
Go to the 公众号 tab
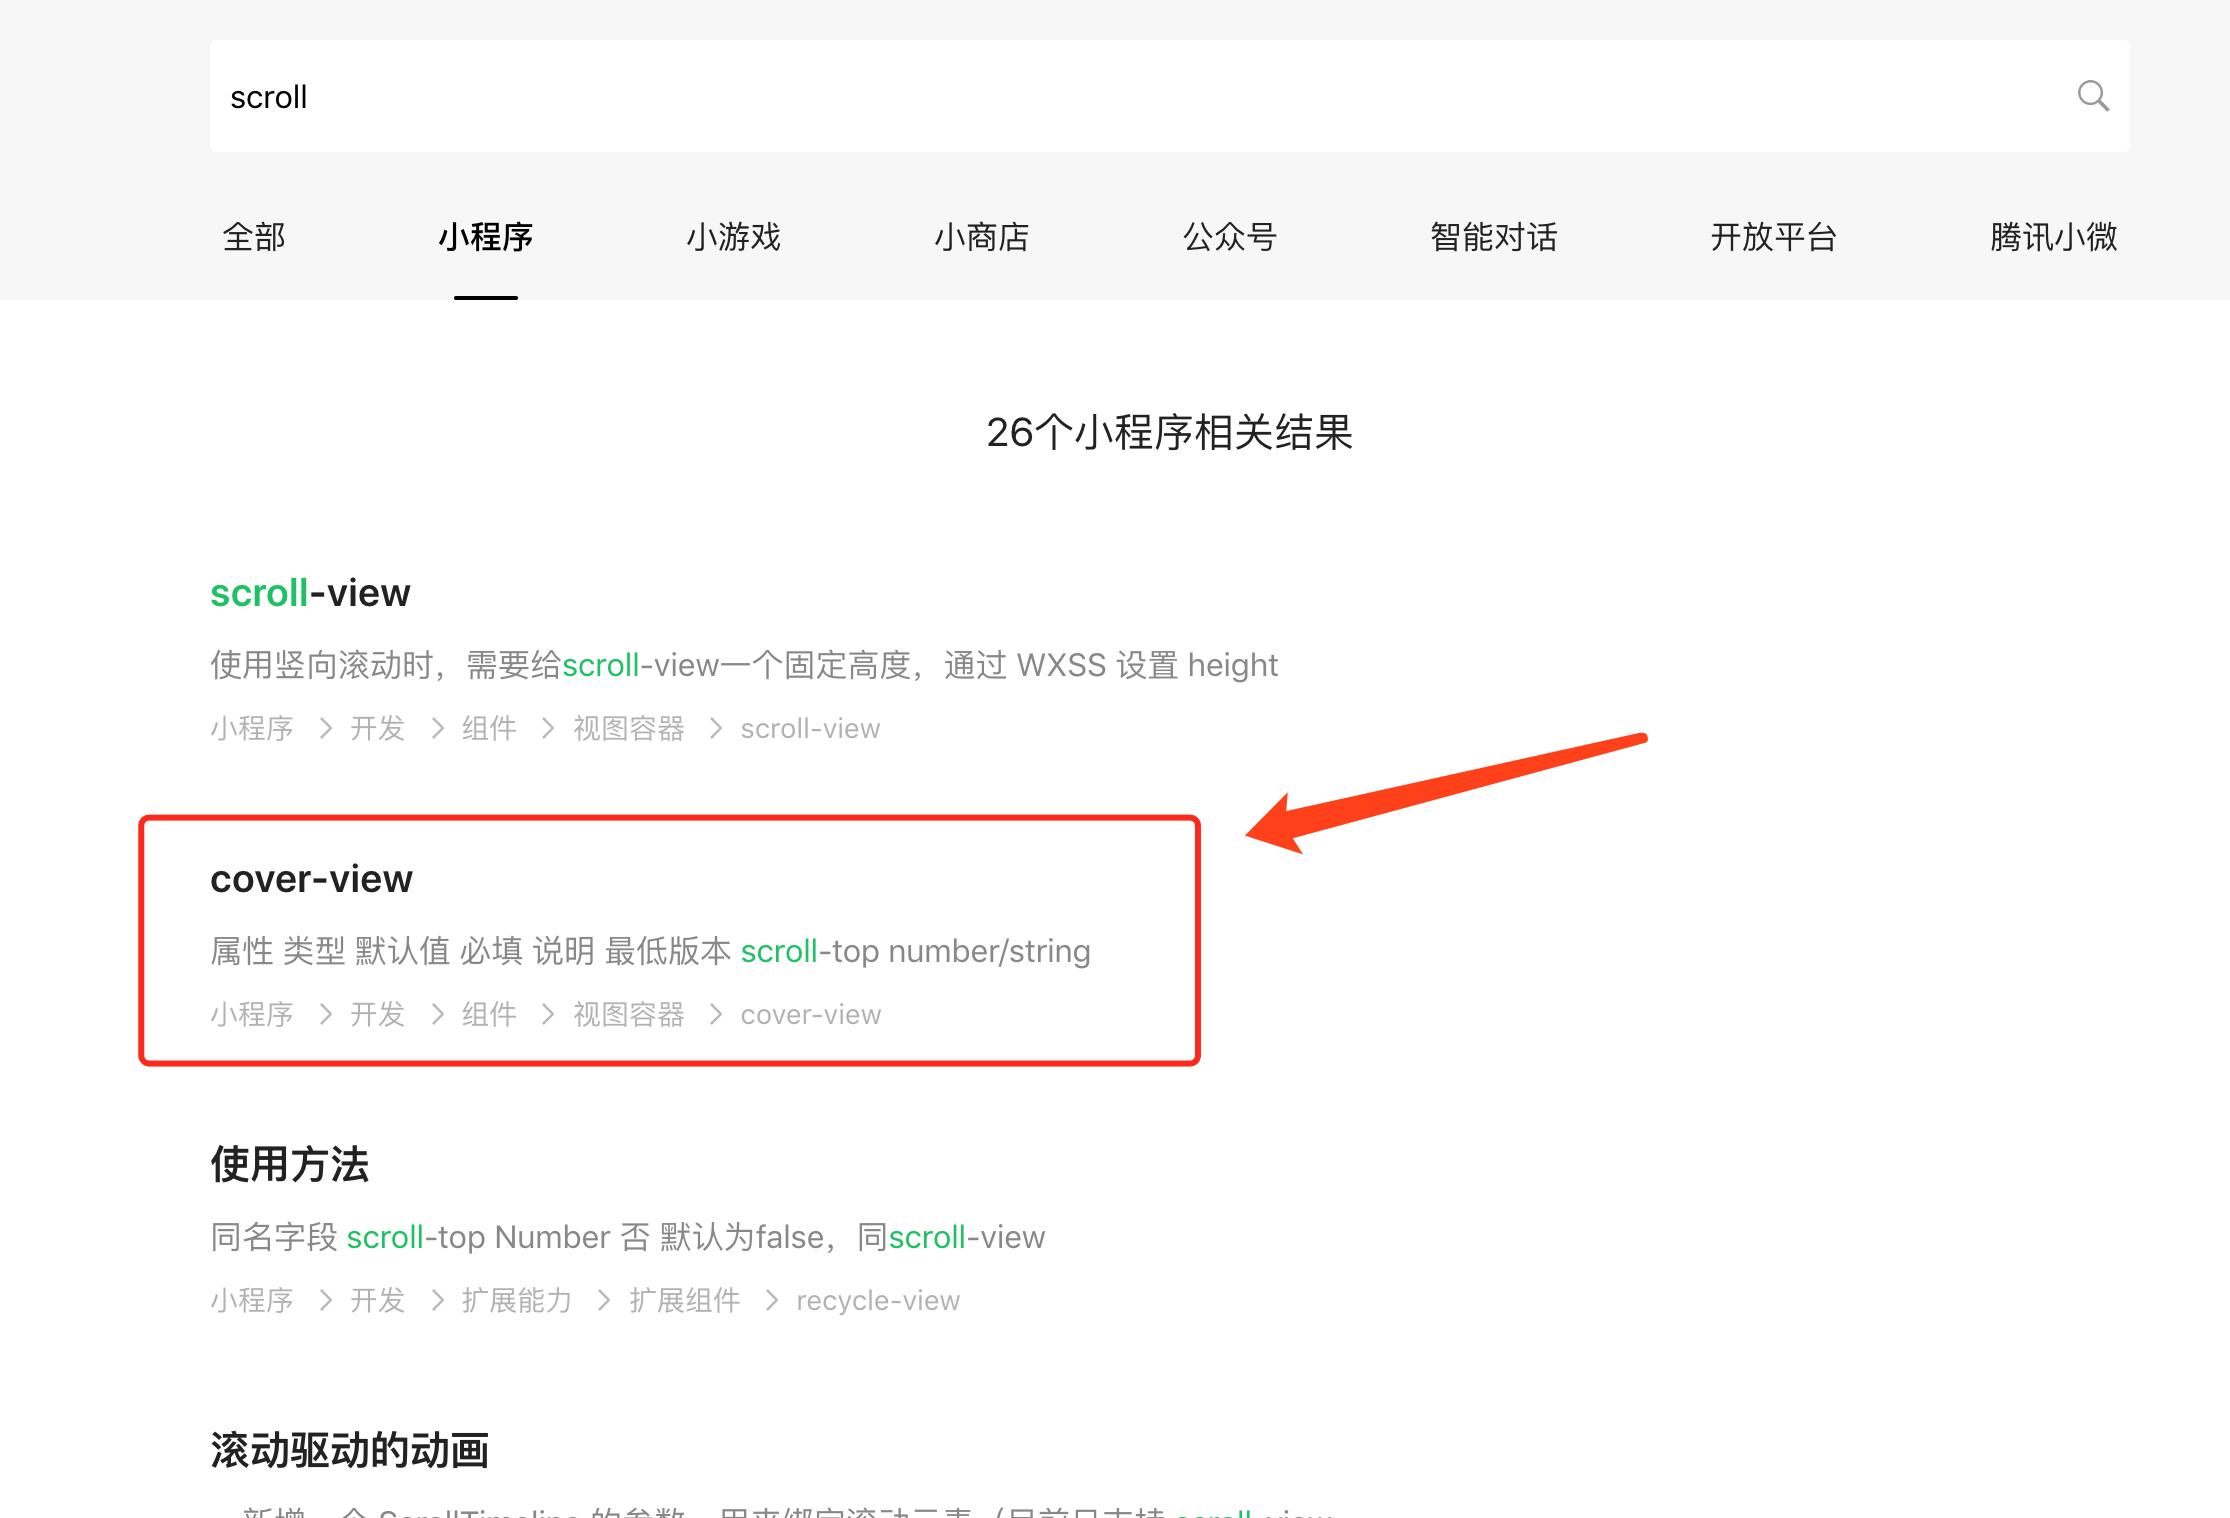(1229, 237)
